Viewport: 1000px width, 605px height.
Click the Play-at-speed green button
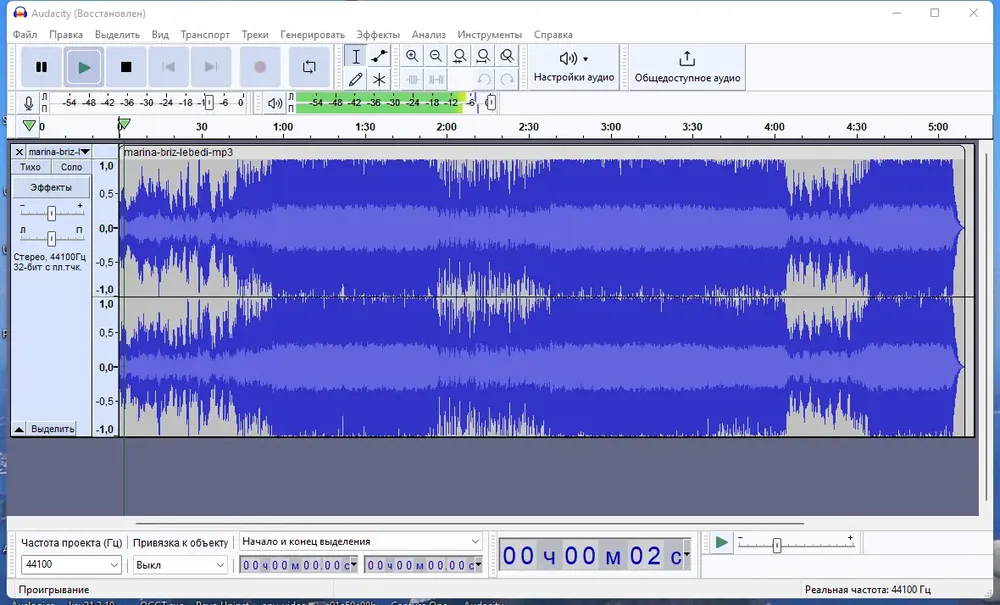(721, 543)
